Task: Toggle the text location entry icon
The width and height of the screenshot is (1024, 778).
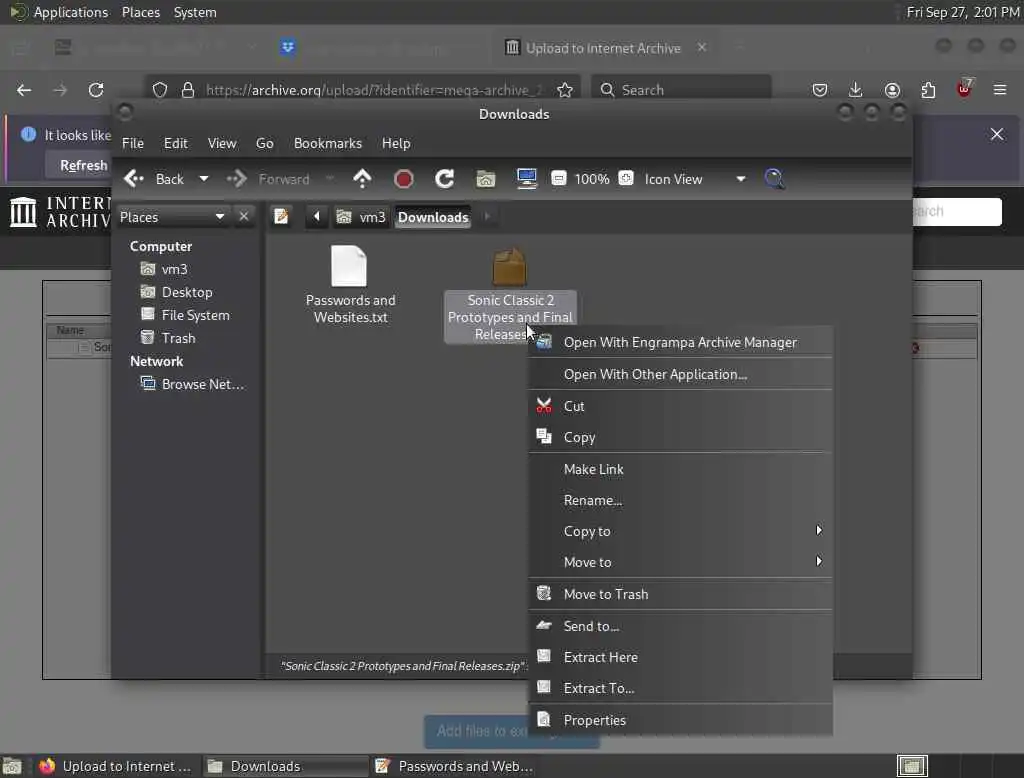Action: coord(281,216)
